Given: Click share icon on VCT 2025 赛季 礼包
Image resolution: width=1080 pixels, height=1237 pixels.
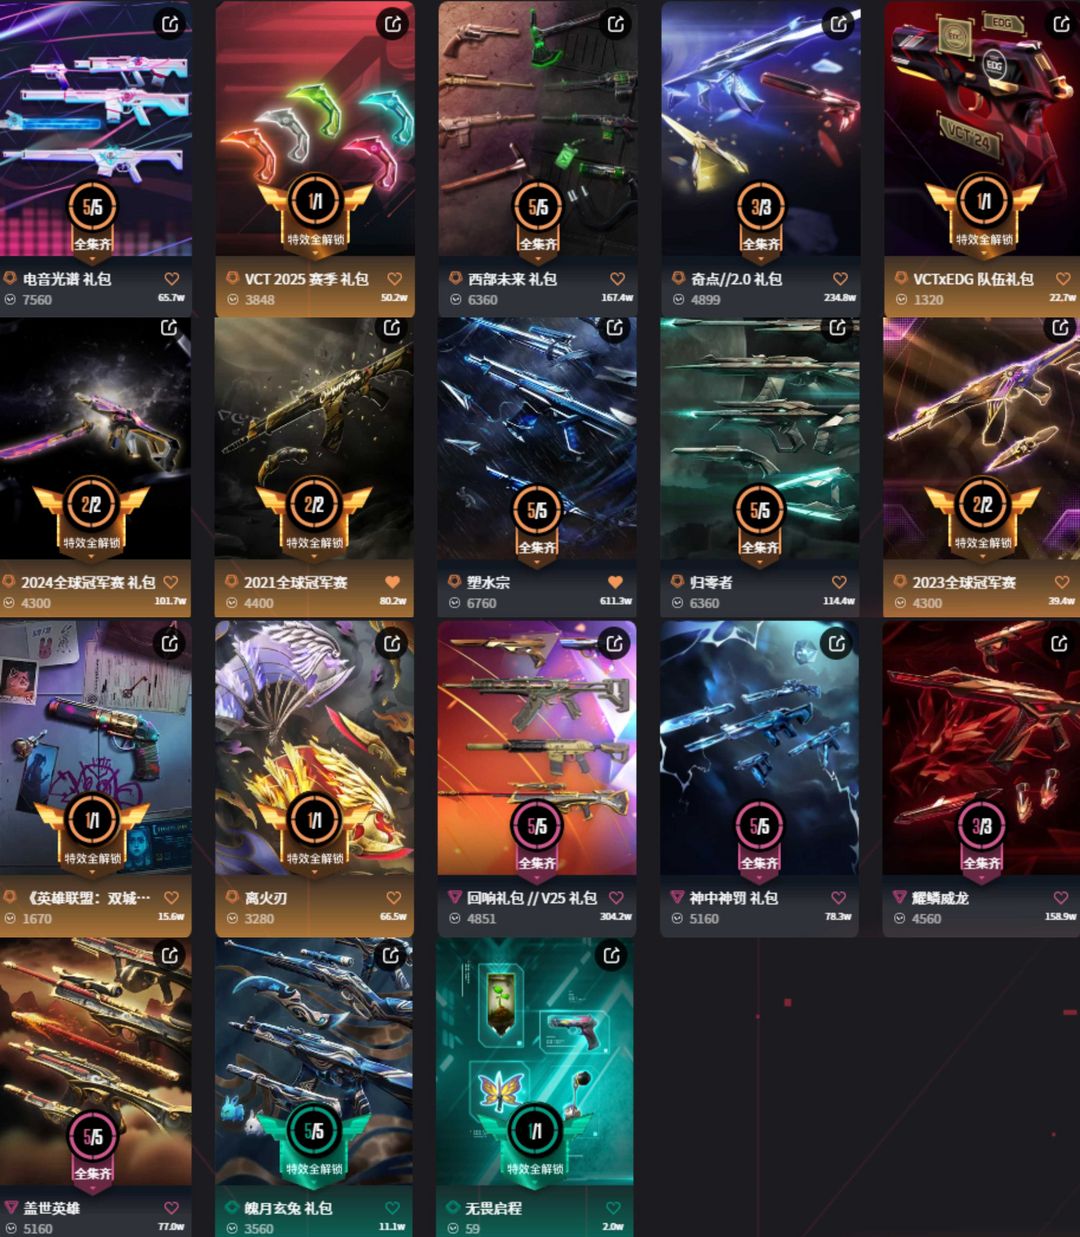Looking at the screenshot, I should [x=394, y=24].
